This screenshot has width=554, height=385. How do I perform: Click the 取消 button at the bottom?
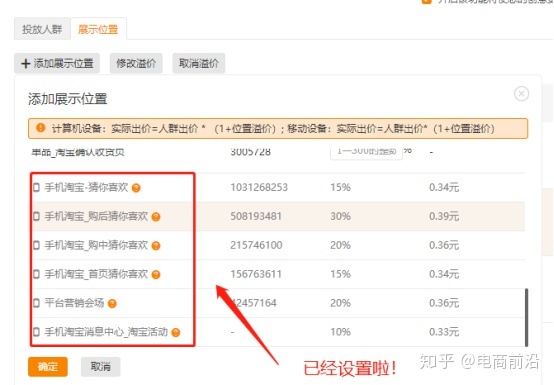click(x=101, y=367)
